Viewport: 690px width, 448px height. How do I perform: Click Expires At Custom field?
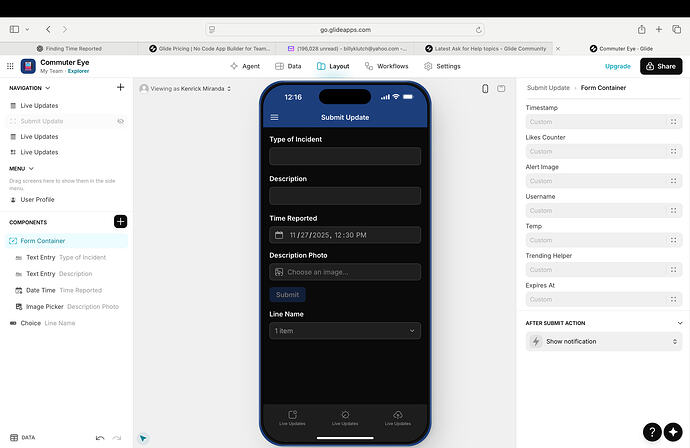603,299
